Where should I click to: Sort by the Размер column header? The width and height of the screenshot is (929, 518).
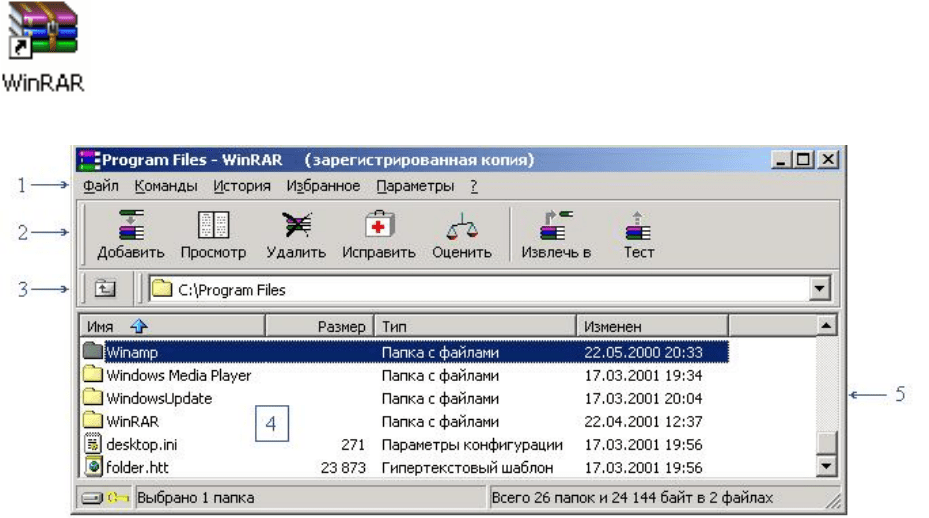pos(319,326)
